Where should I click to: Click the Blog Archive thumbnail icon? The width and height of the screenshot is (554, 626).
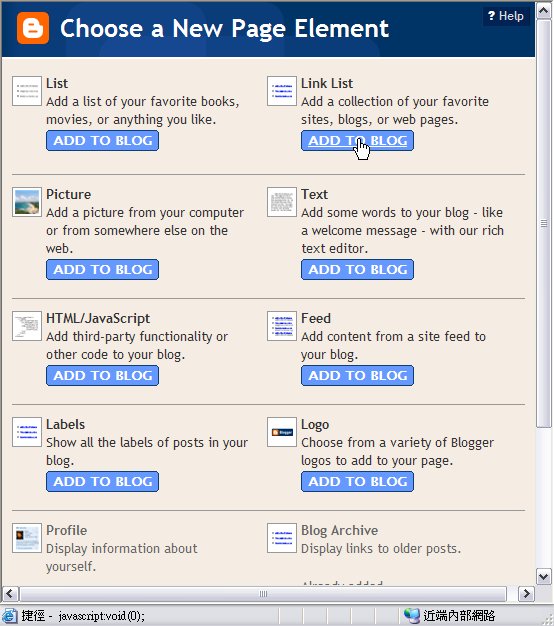pos(282,538)
